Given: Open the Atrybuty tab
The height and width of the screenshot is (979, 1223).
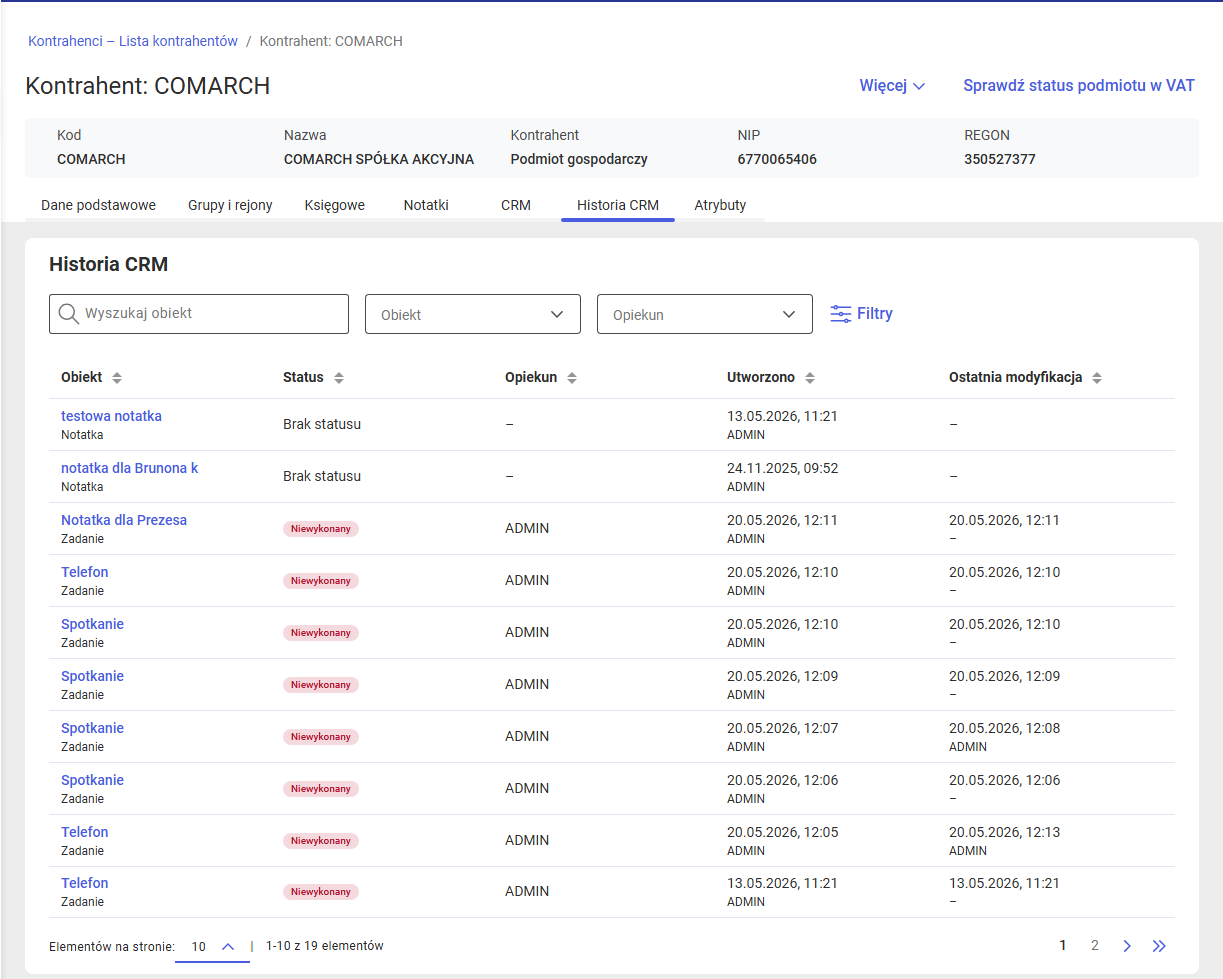Looking at the screenshot, I should click(x=720, y=205).
